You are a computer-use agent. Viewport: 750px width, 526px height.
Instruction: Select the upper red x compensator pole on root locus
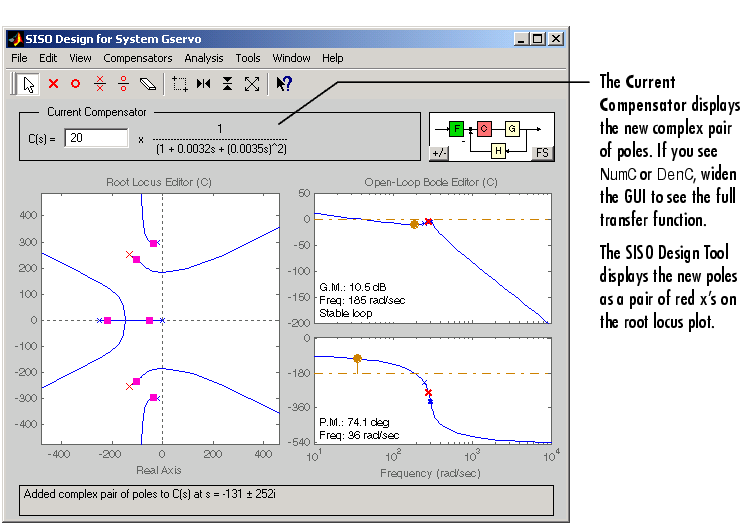[x=129, y=254]
